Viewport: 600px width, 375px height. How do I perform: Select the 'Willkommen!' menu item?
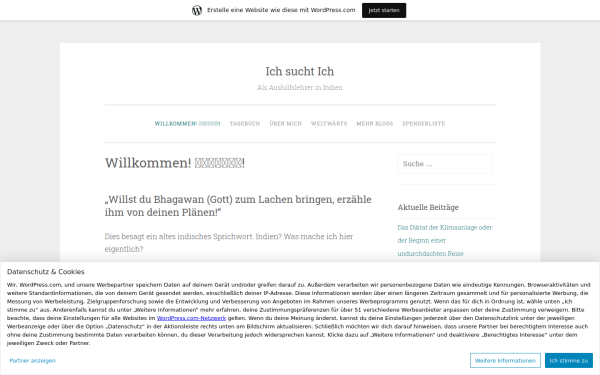187,124
